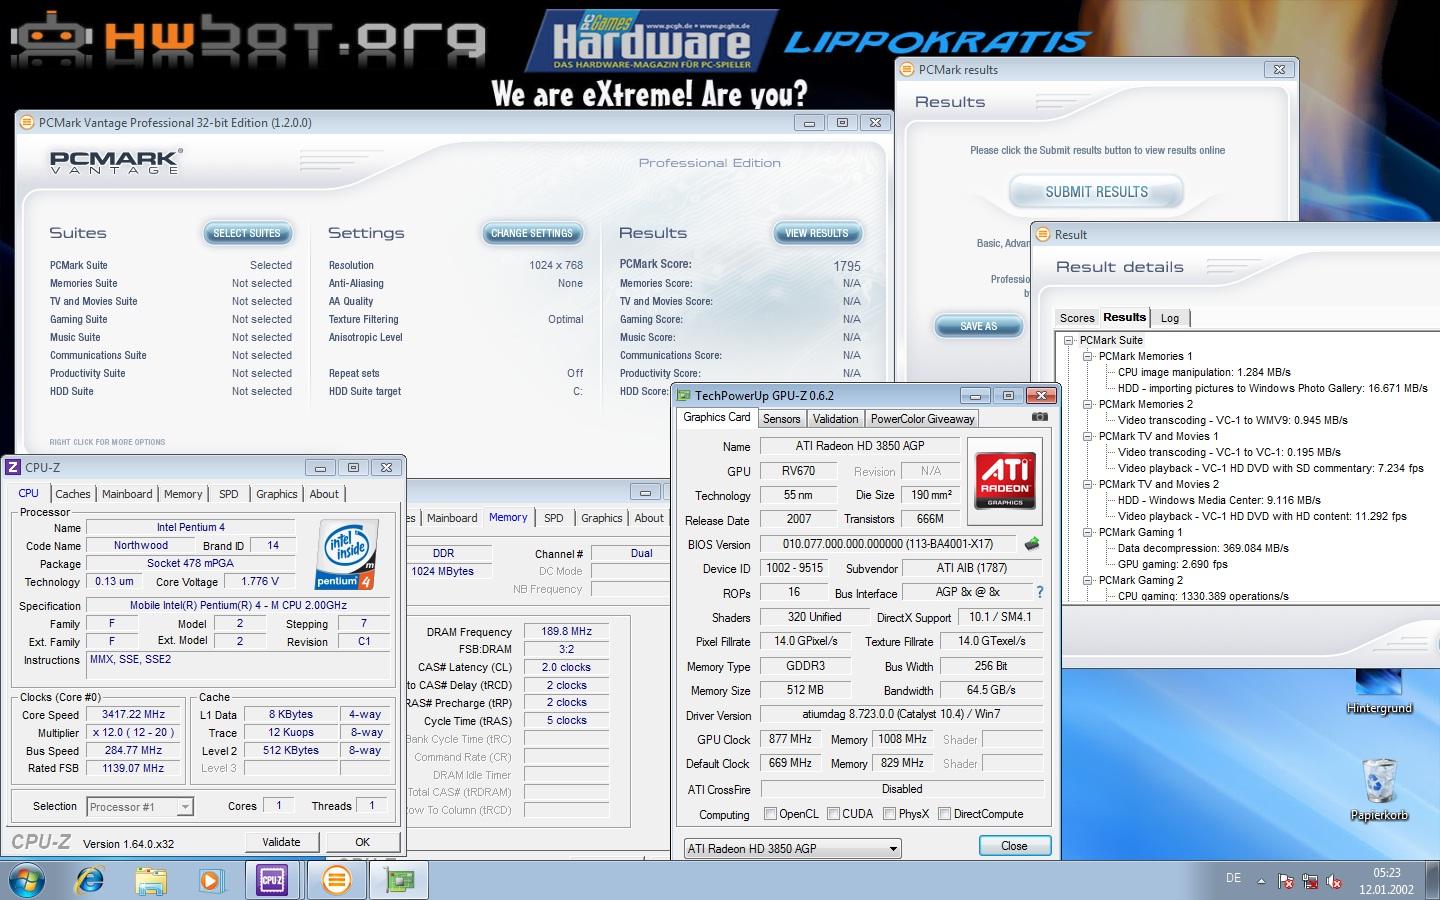
Task: Switch to the Caches tab in front CPU-Z
Action: point(73,494)
